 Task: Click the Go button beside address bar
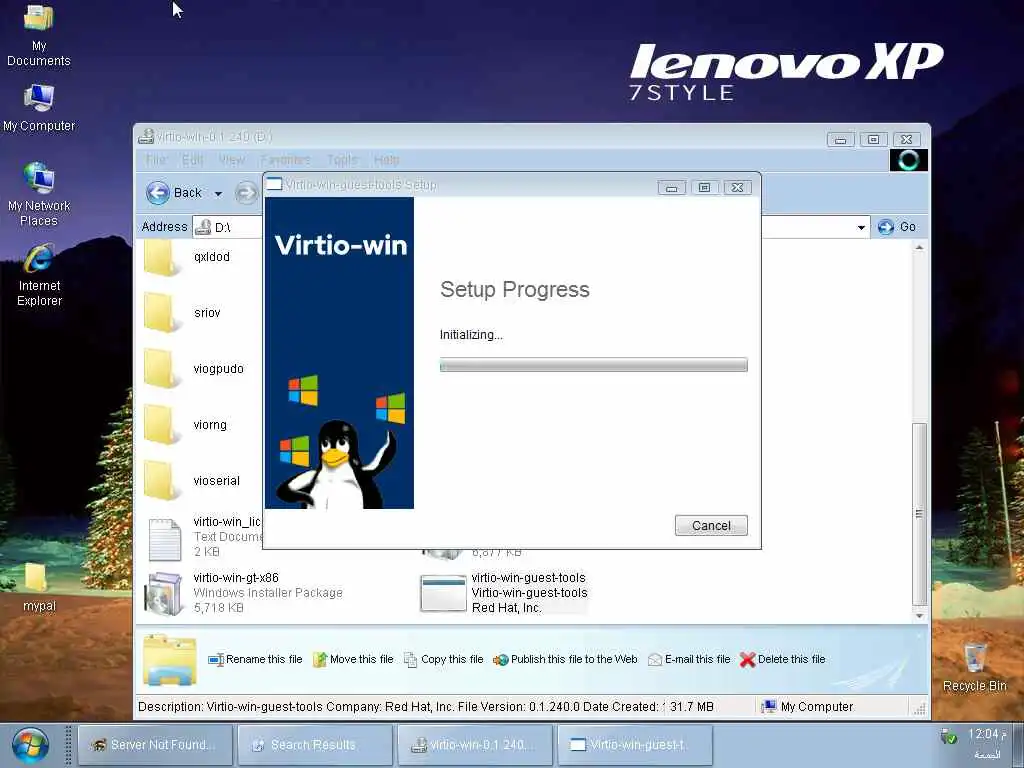[897, 227]
